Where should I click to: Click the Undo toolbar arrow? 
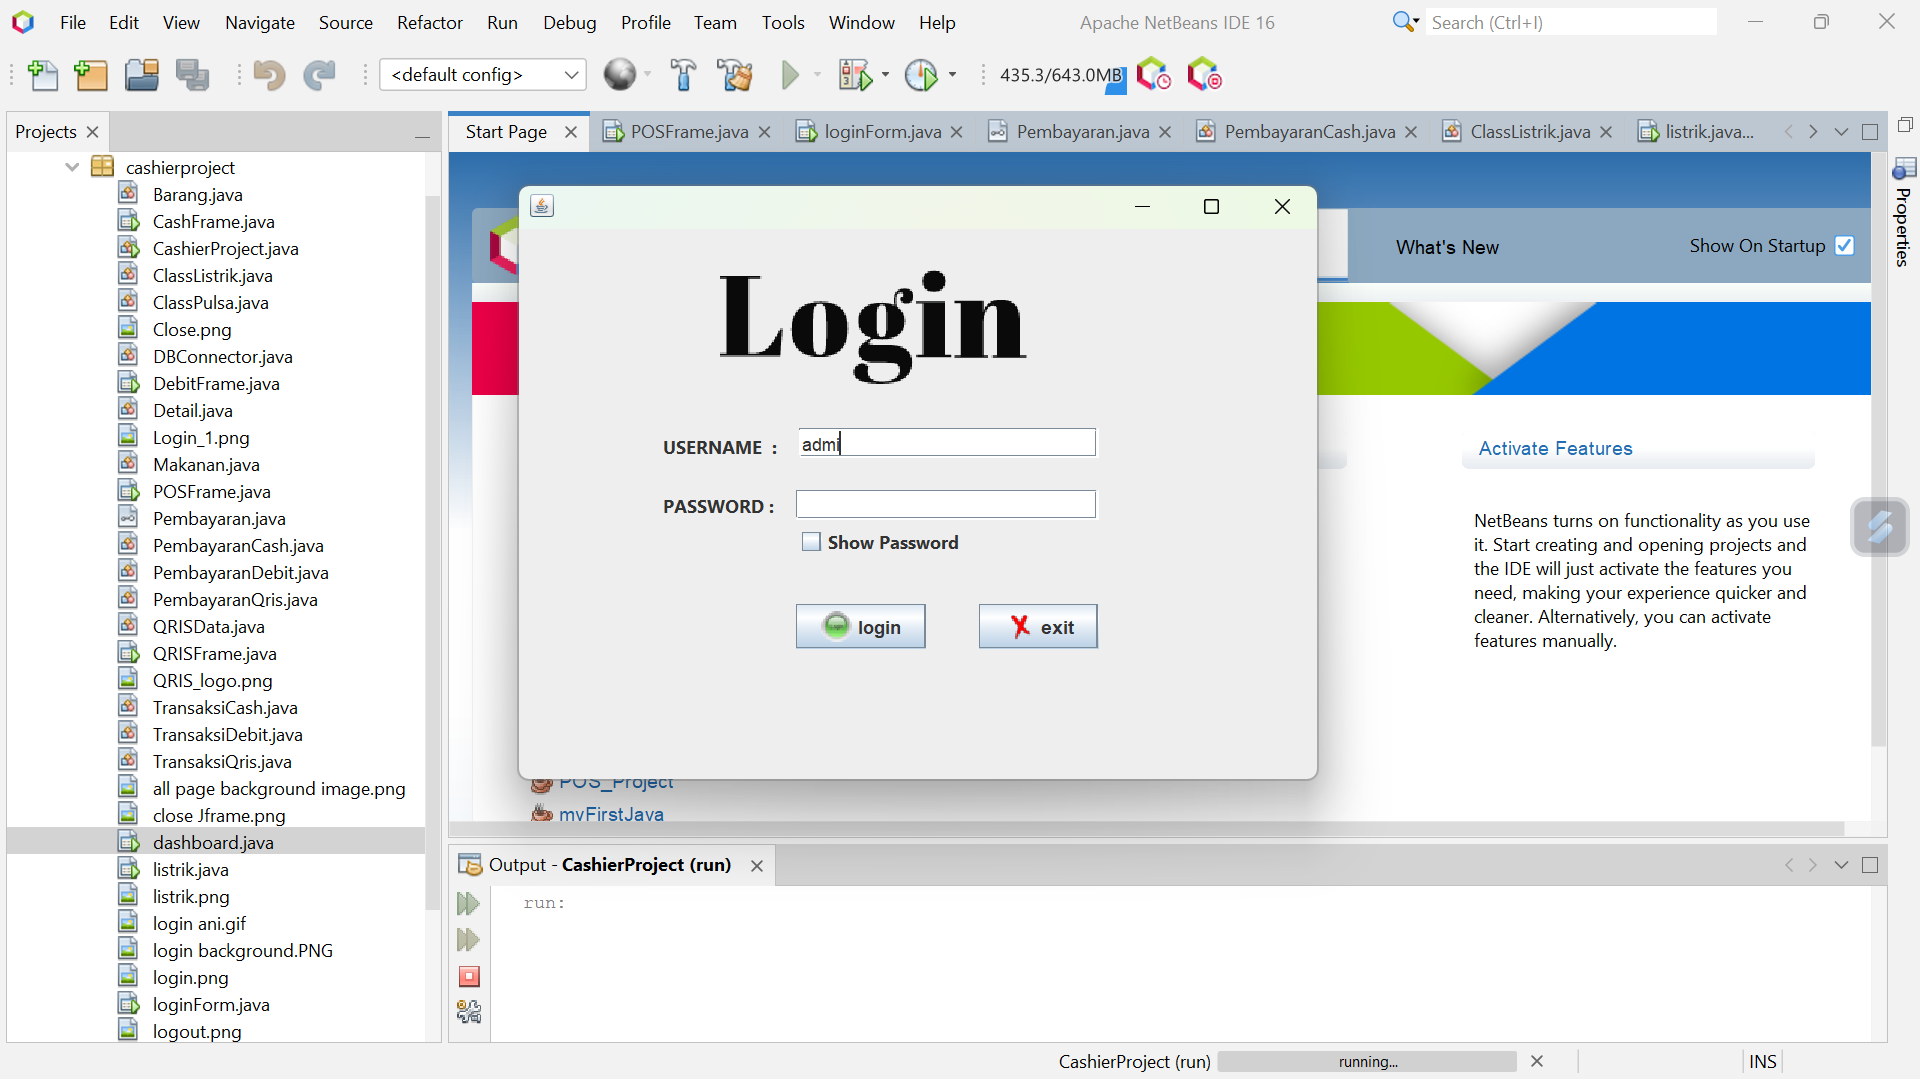click(x=268, y=75)
